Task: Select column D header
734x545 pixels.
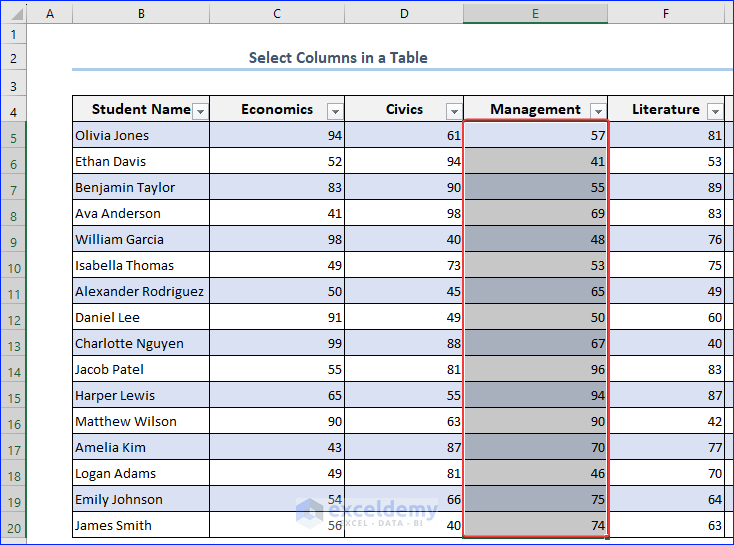Action: 404,14
